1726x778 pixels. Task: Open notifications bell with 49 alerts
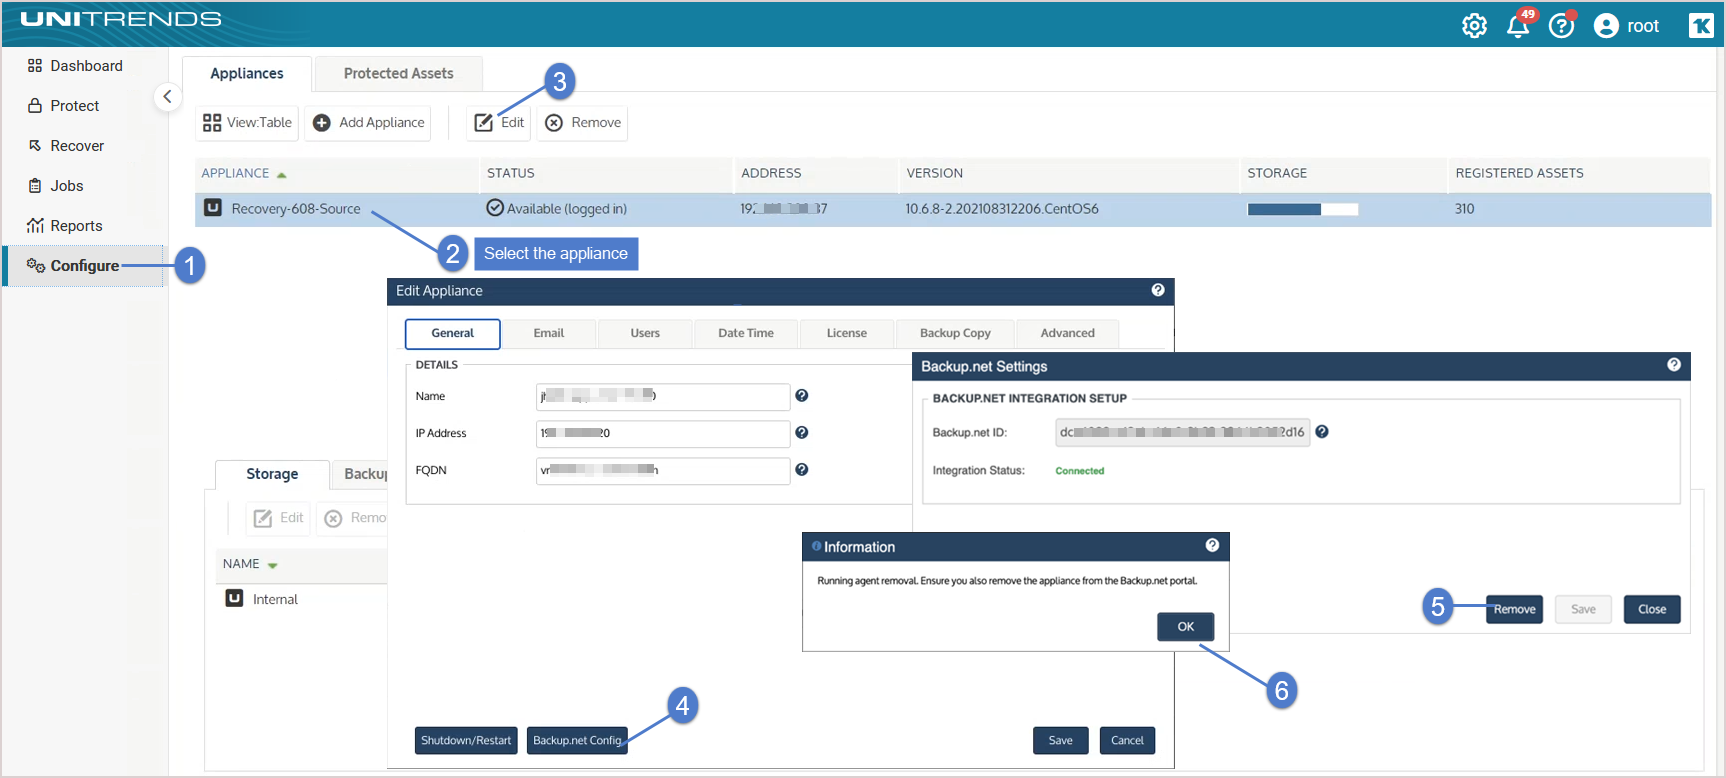pos(1518,26)
